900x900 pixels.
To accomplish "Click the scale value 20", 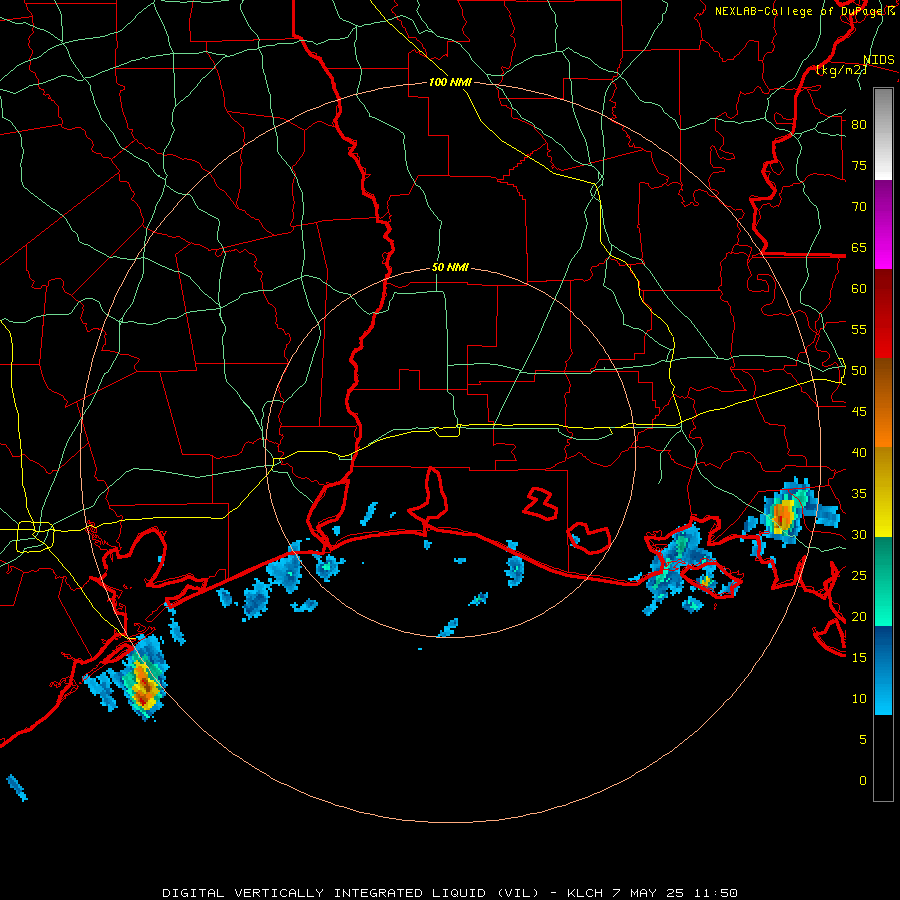I will 859,616.
